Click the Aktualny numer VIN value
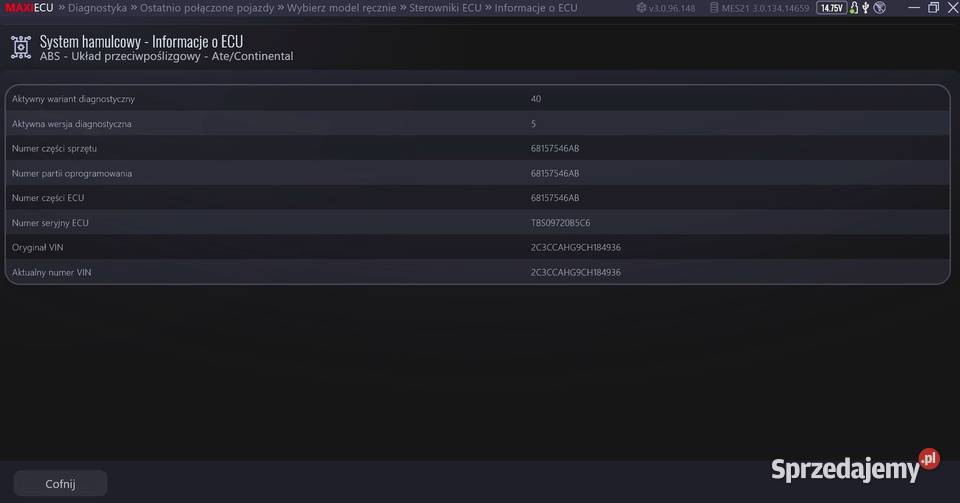 tap(575, 272)
